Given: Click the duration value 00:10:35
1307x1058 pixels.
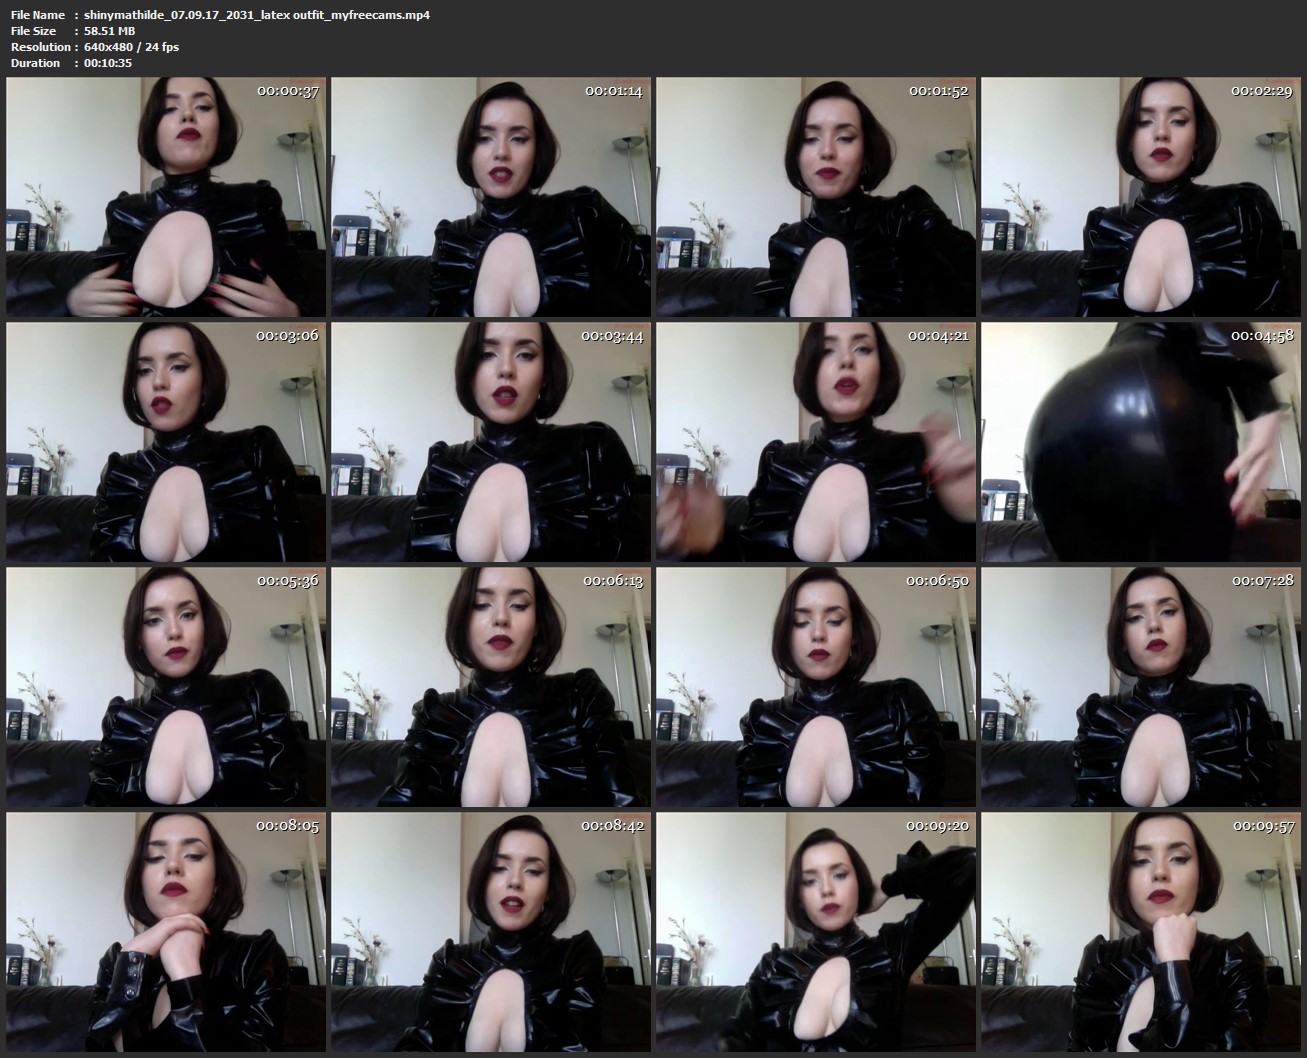Looking at the screenshot, I should click(109, 63).
